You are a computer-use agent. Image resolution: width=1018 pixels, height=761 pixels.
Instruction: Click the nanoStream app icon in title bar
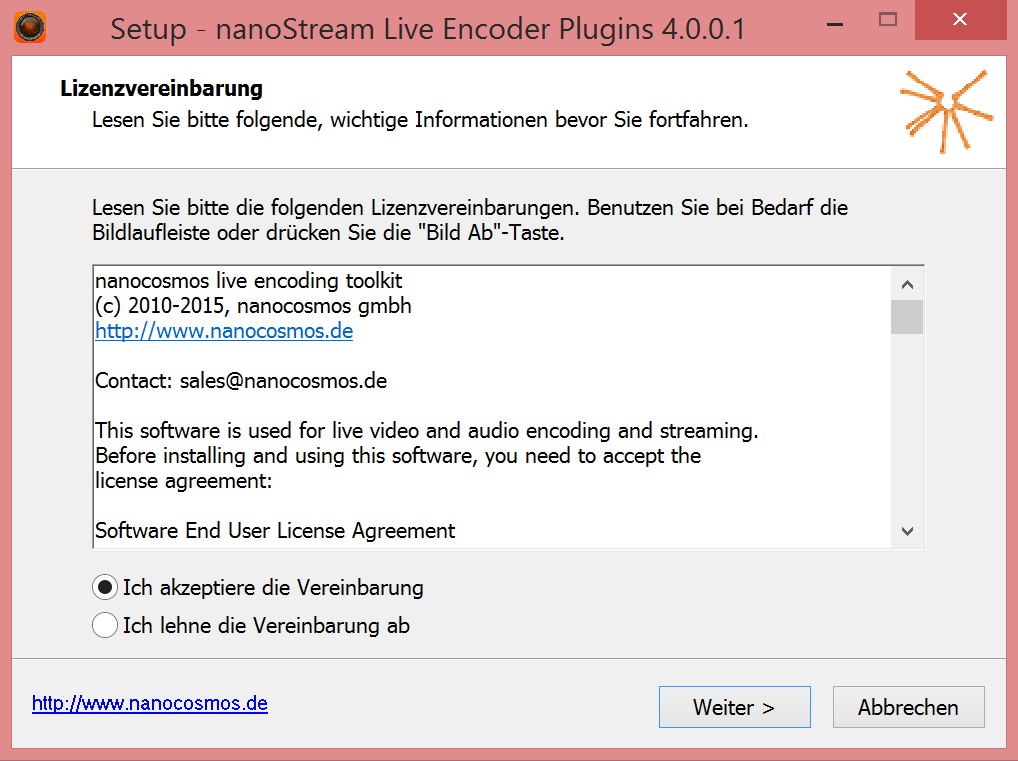point(30,26)
